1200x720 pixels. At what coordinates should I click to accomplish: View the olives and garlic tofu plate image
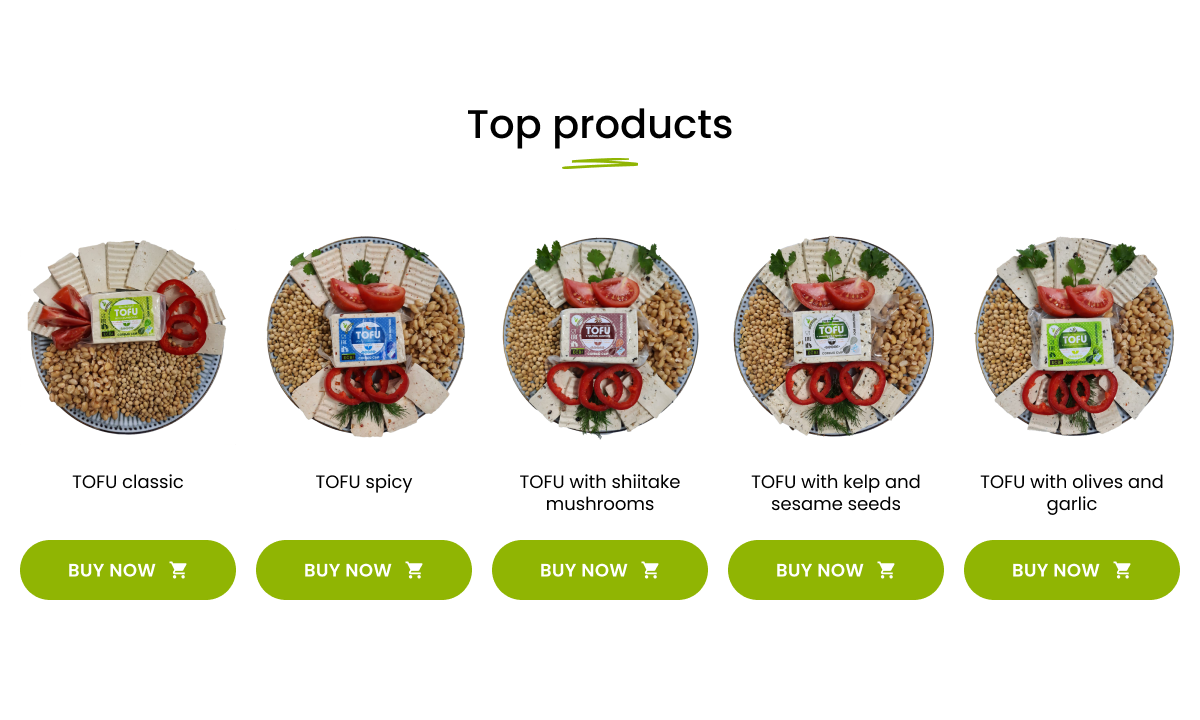click(x=1073, y=337)
